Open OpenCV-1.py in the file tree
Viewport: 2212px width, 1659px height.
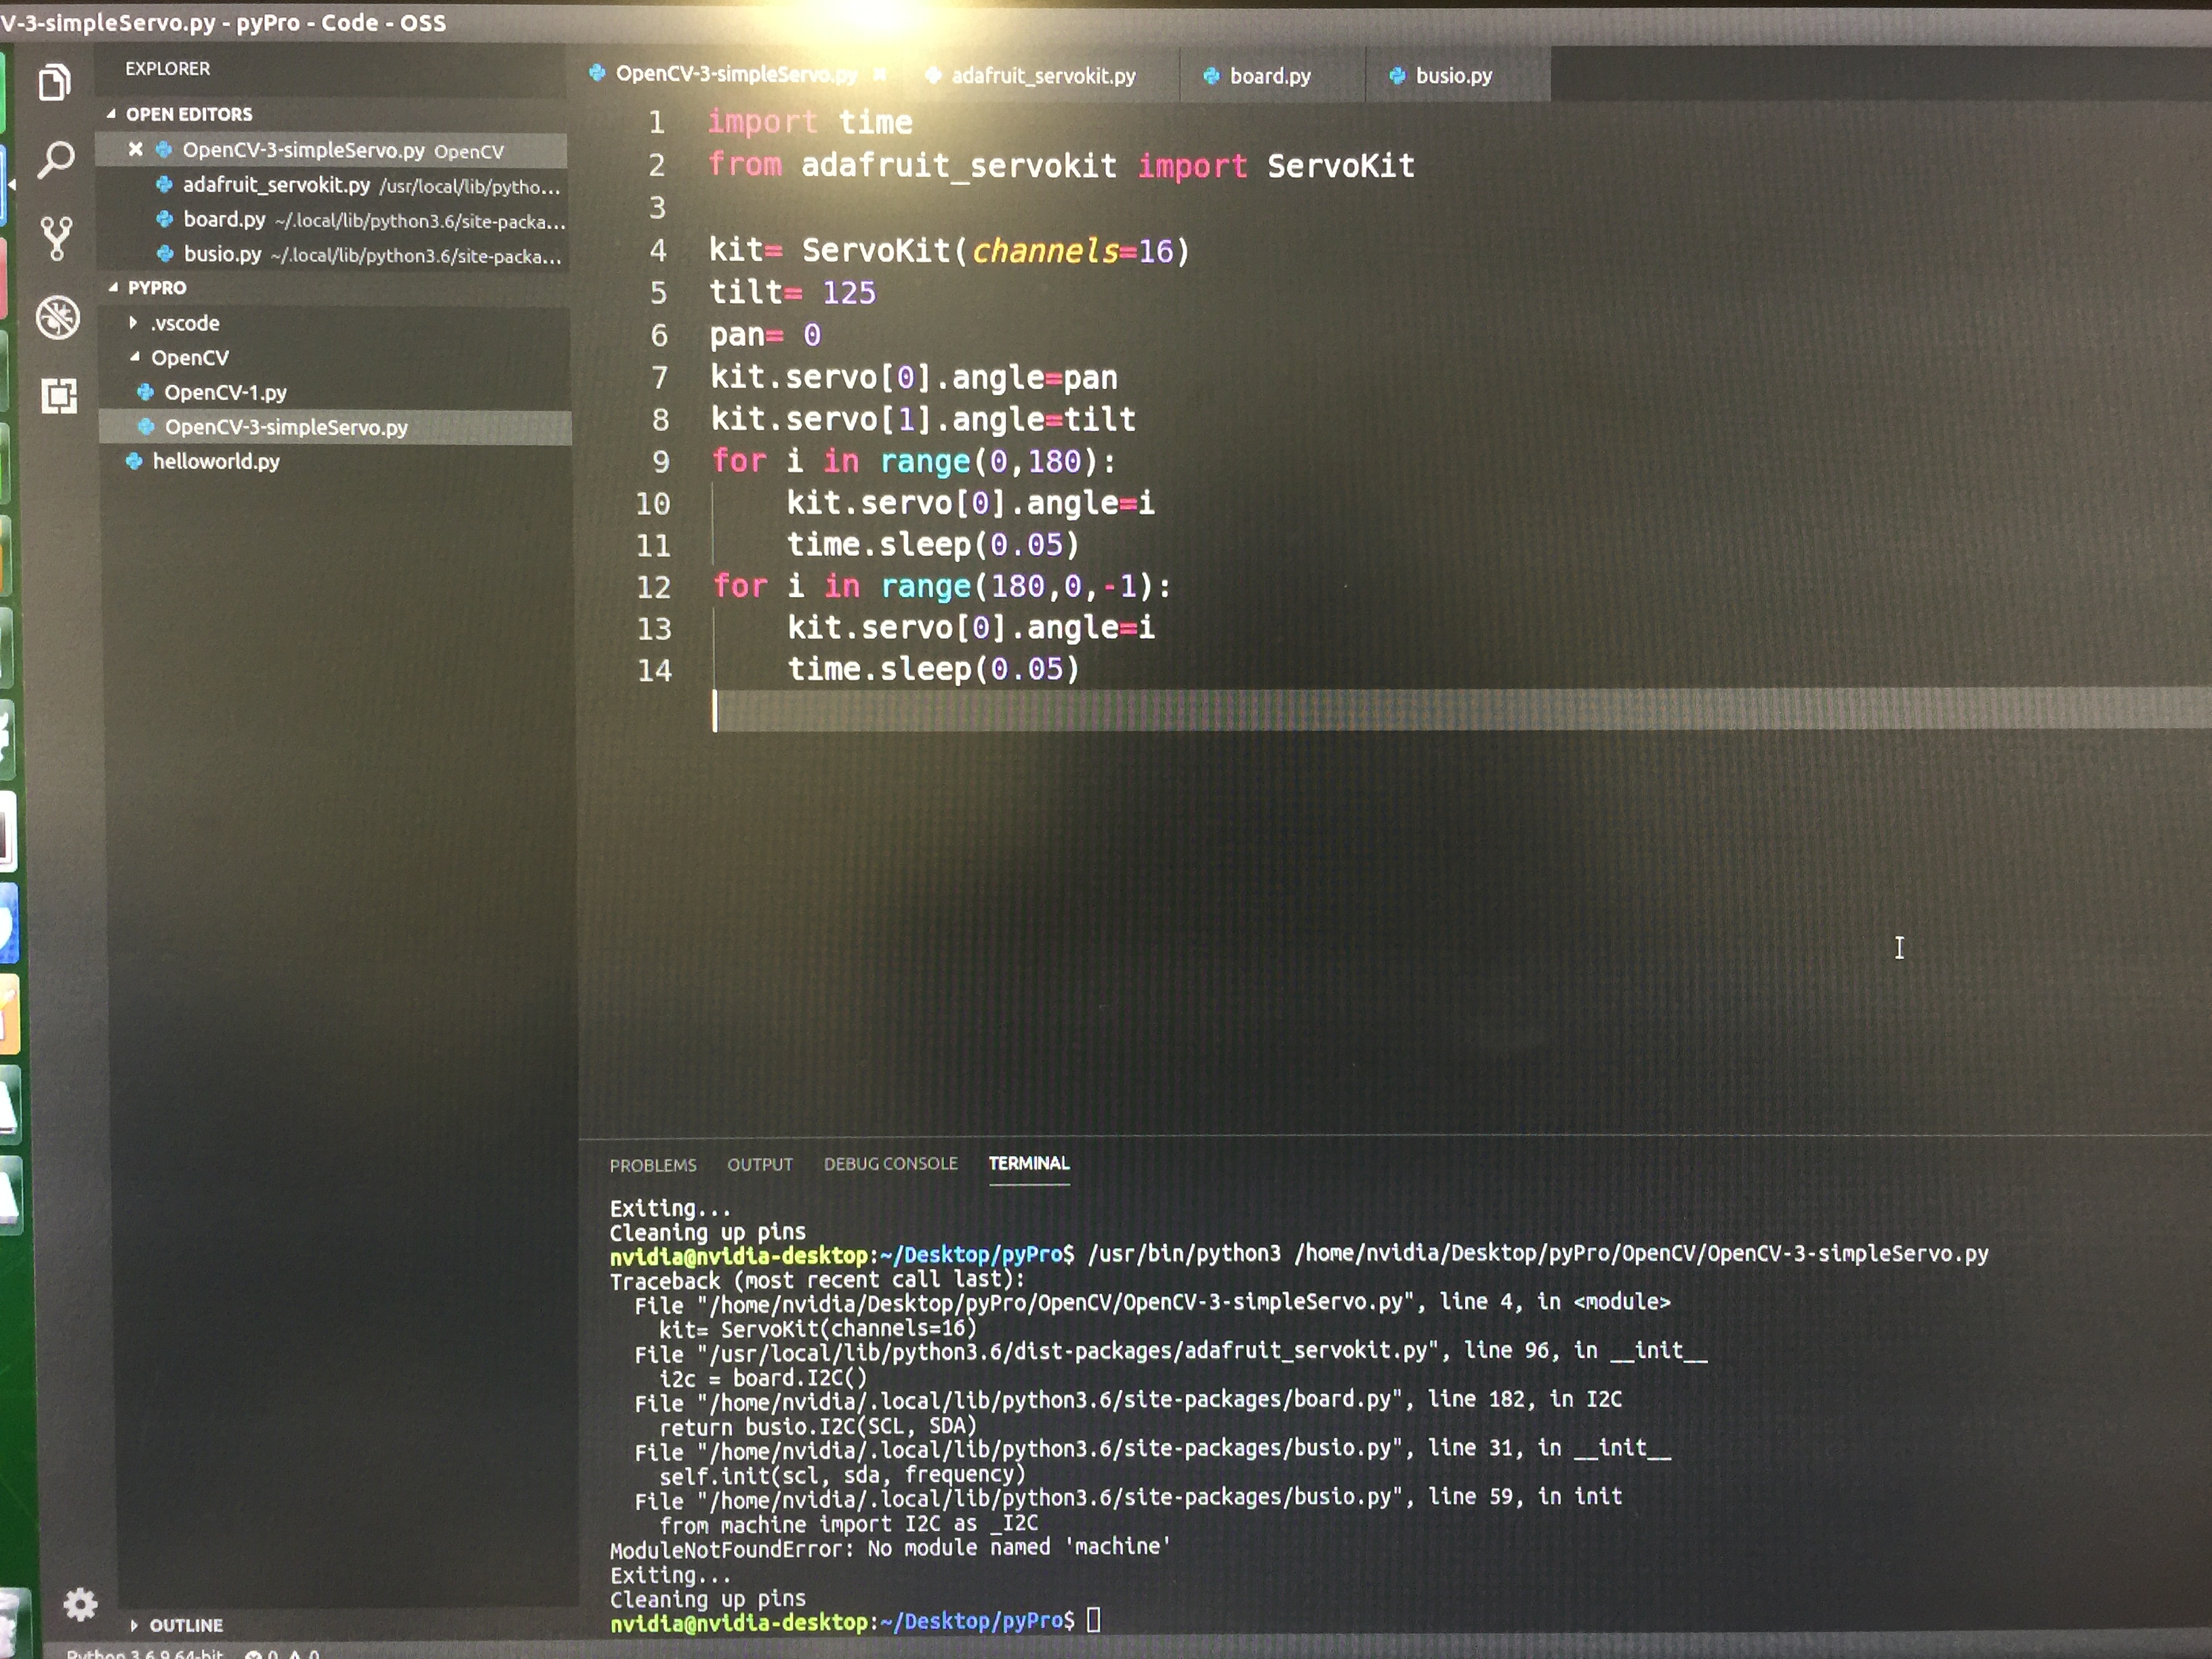pyautogui.click(x=225, y=392)
